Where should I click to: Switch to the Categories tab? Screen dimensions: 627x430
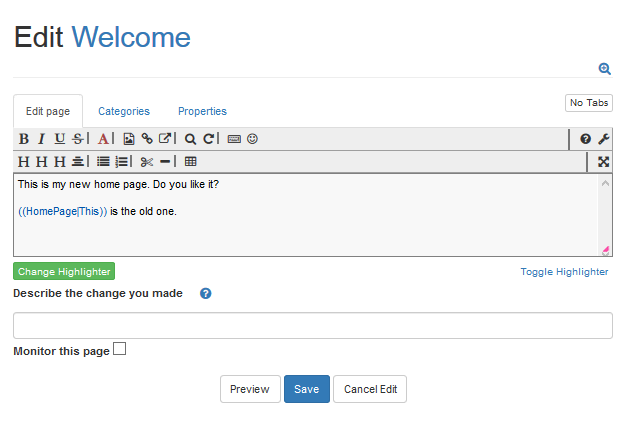click(124, 111)
